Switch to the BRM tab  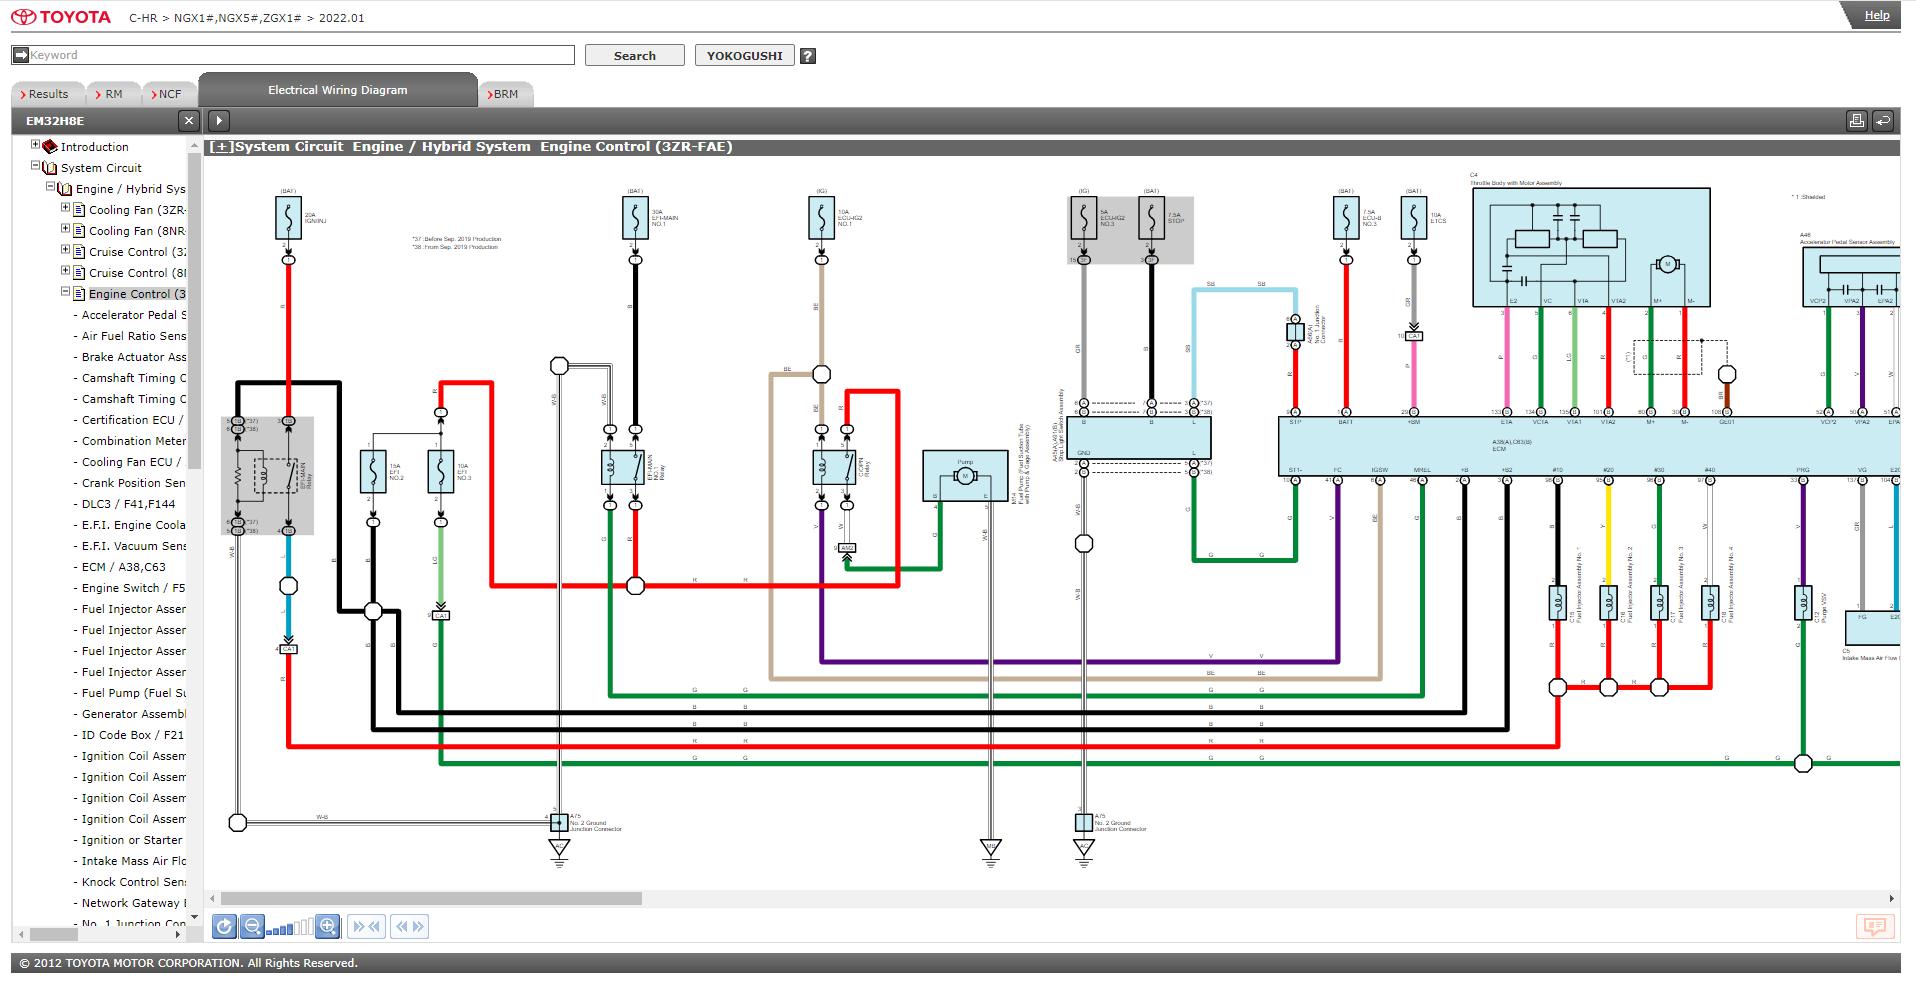506,94
